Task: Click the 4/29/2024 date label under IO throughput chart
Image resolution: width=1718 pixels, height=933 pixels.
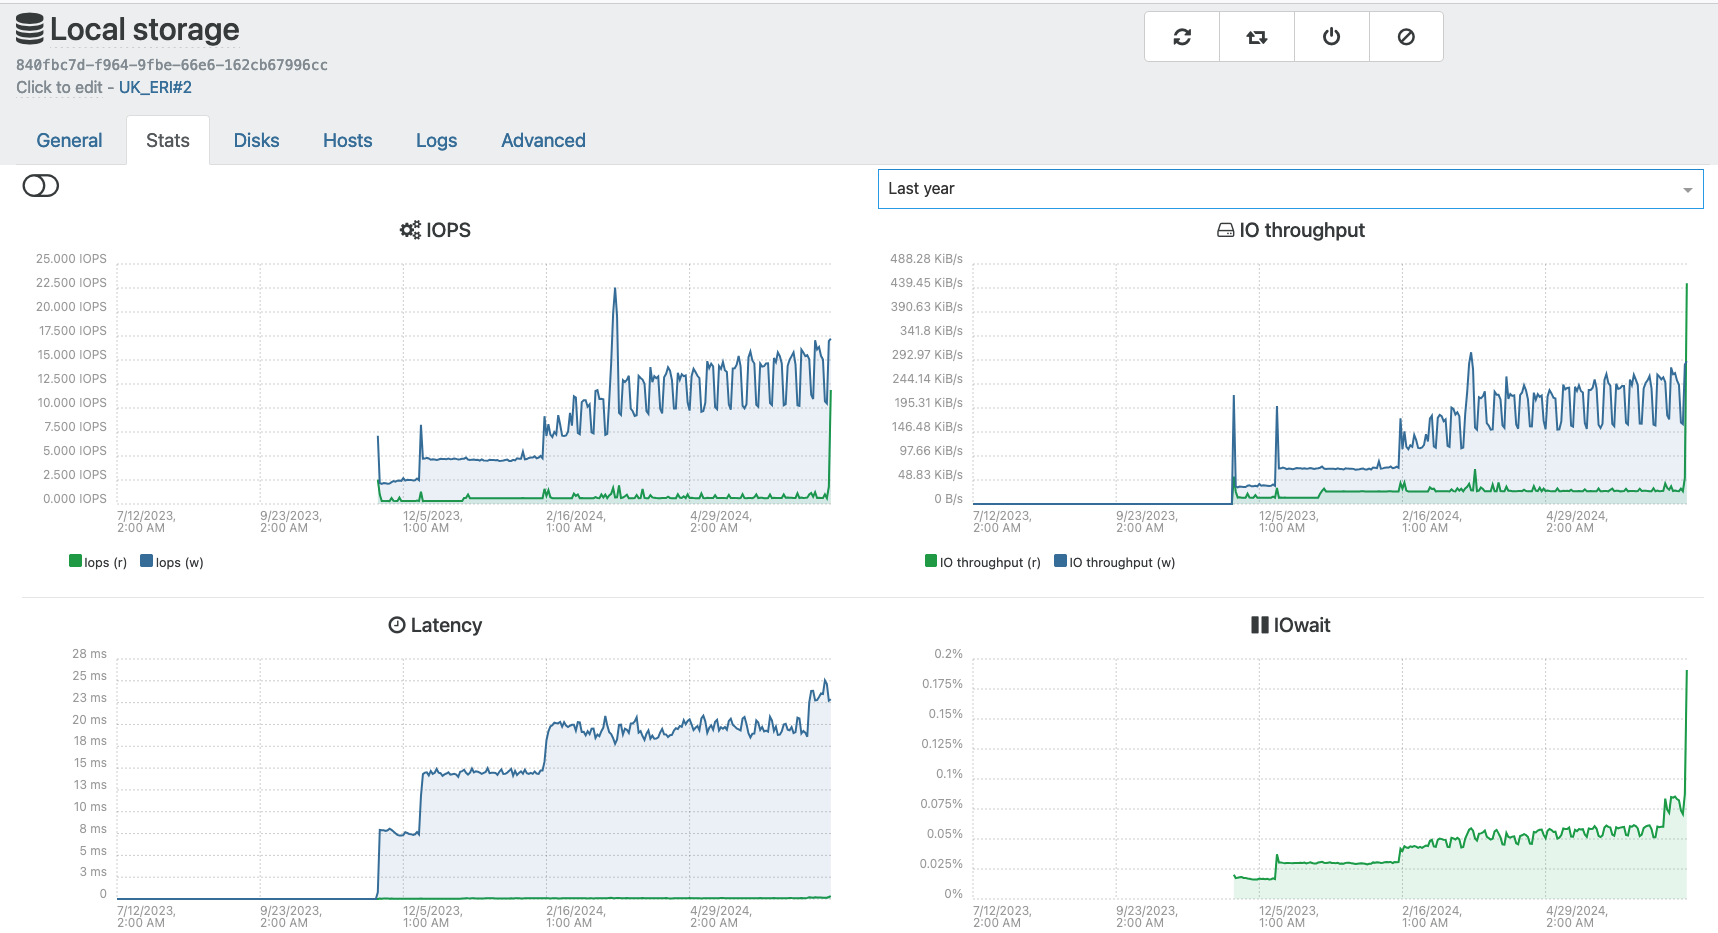Action: (x=1576, y=522)
